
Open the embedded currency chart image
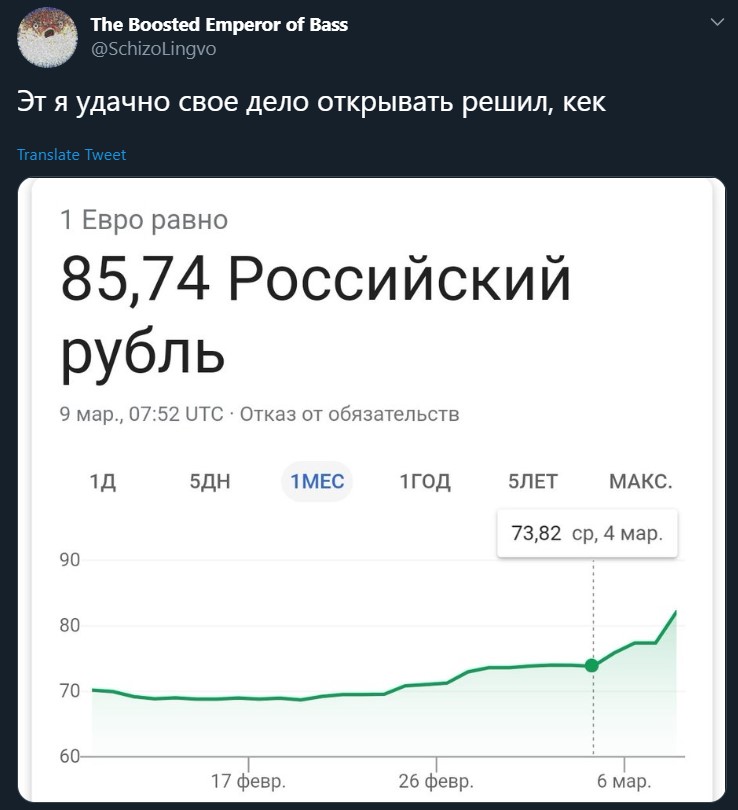pos(371,490)
